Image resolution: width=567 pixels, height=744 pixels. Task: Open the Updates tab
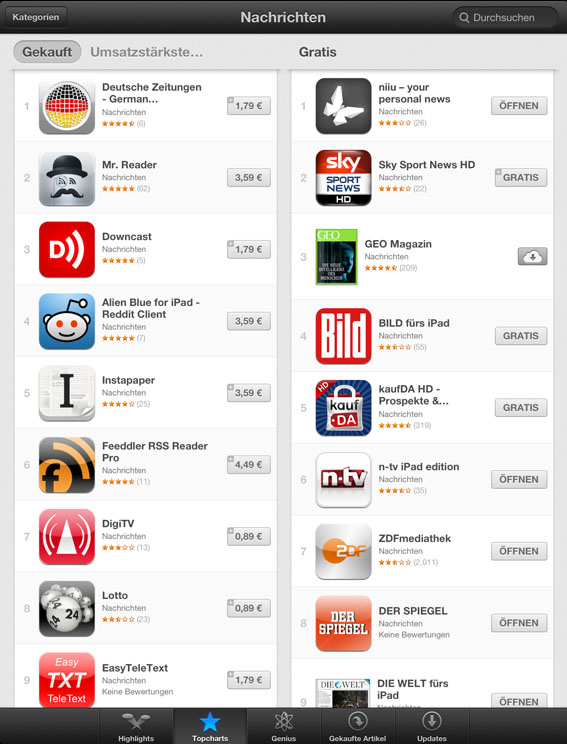(432, 726)
